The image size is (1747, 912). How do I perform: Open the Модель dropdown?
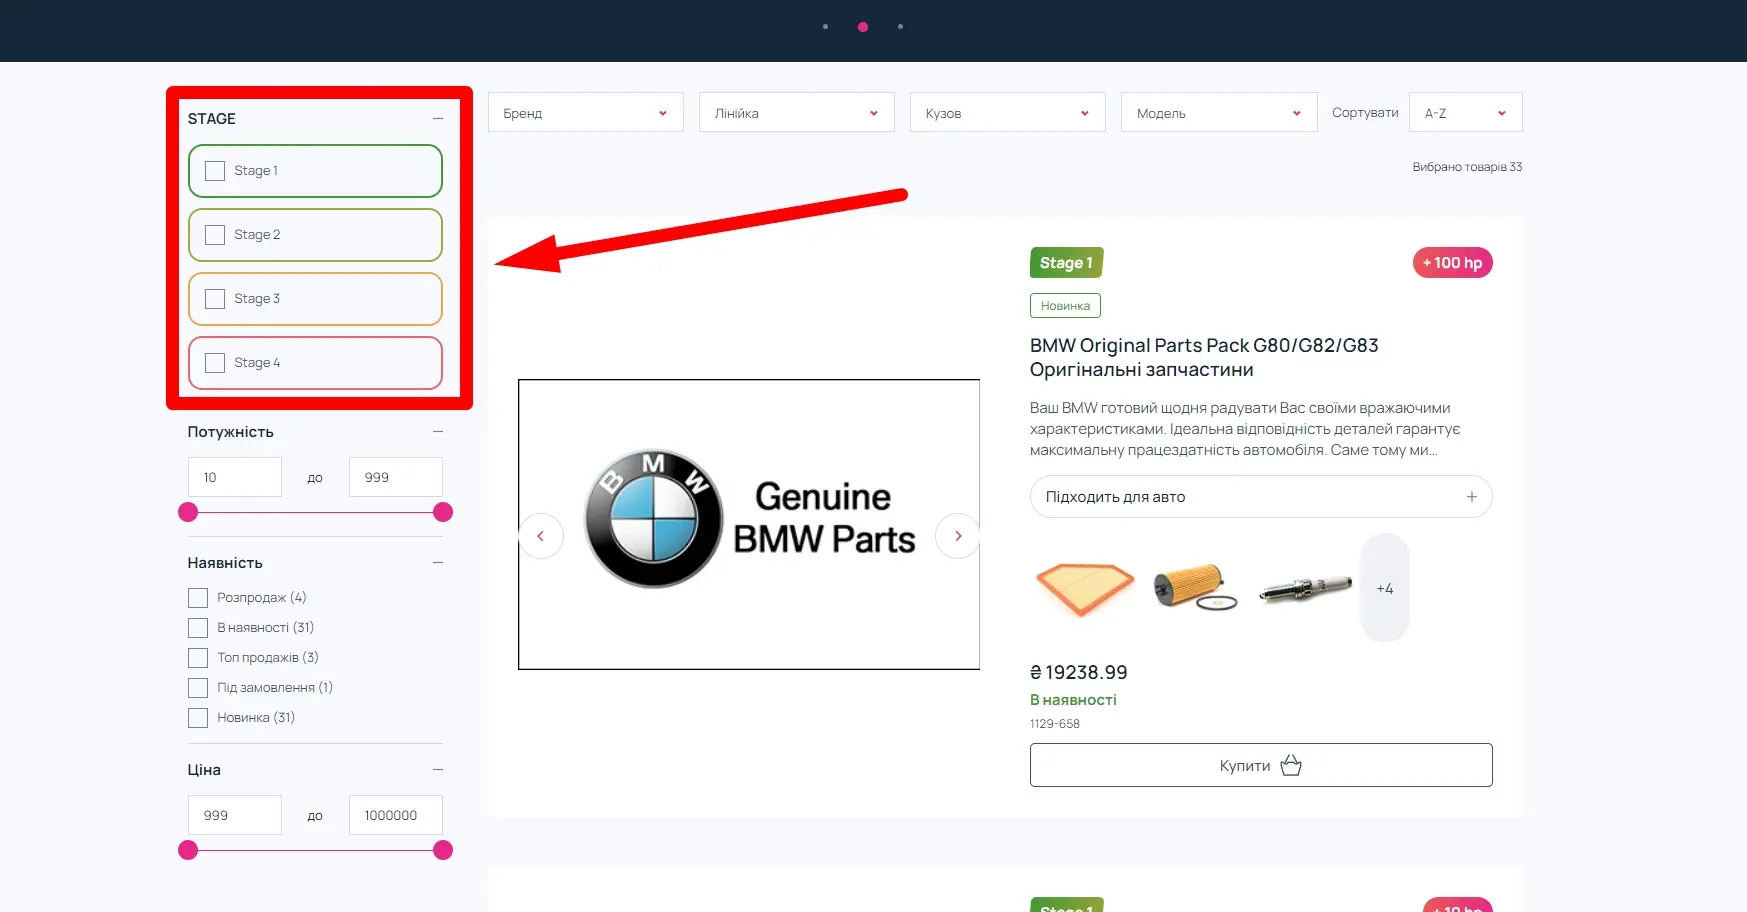pyautogui.click(x=1219, y=113)
